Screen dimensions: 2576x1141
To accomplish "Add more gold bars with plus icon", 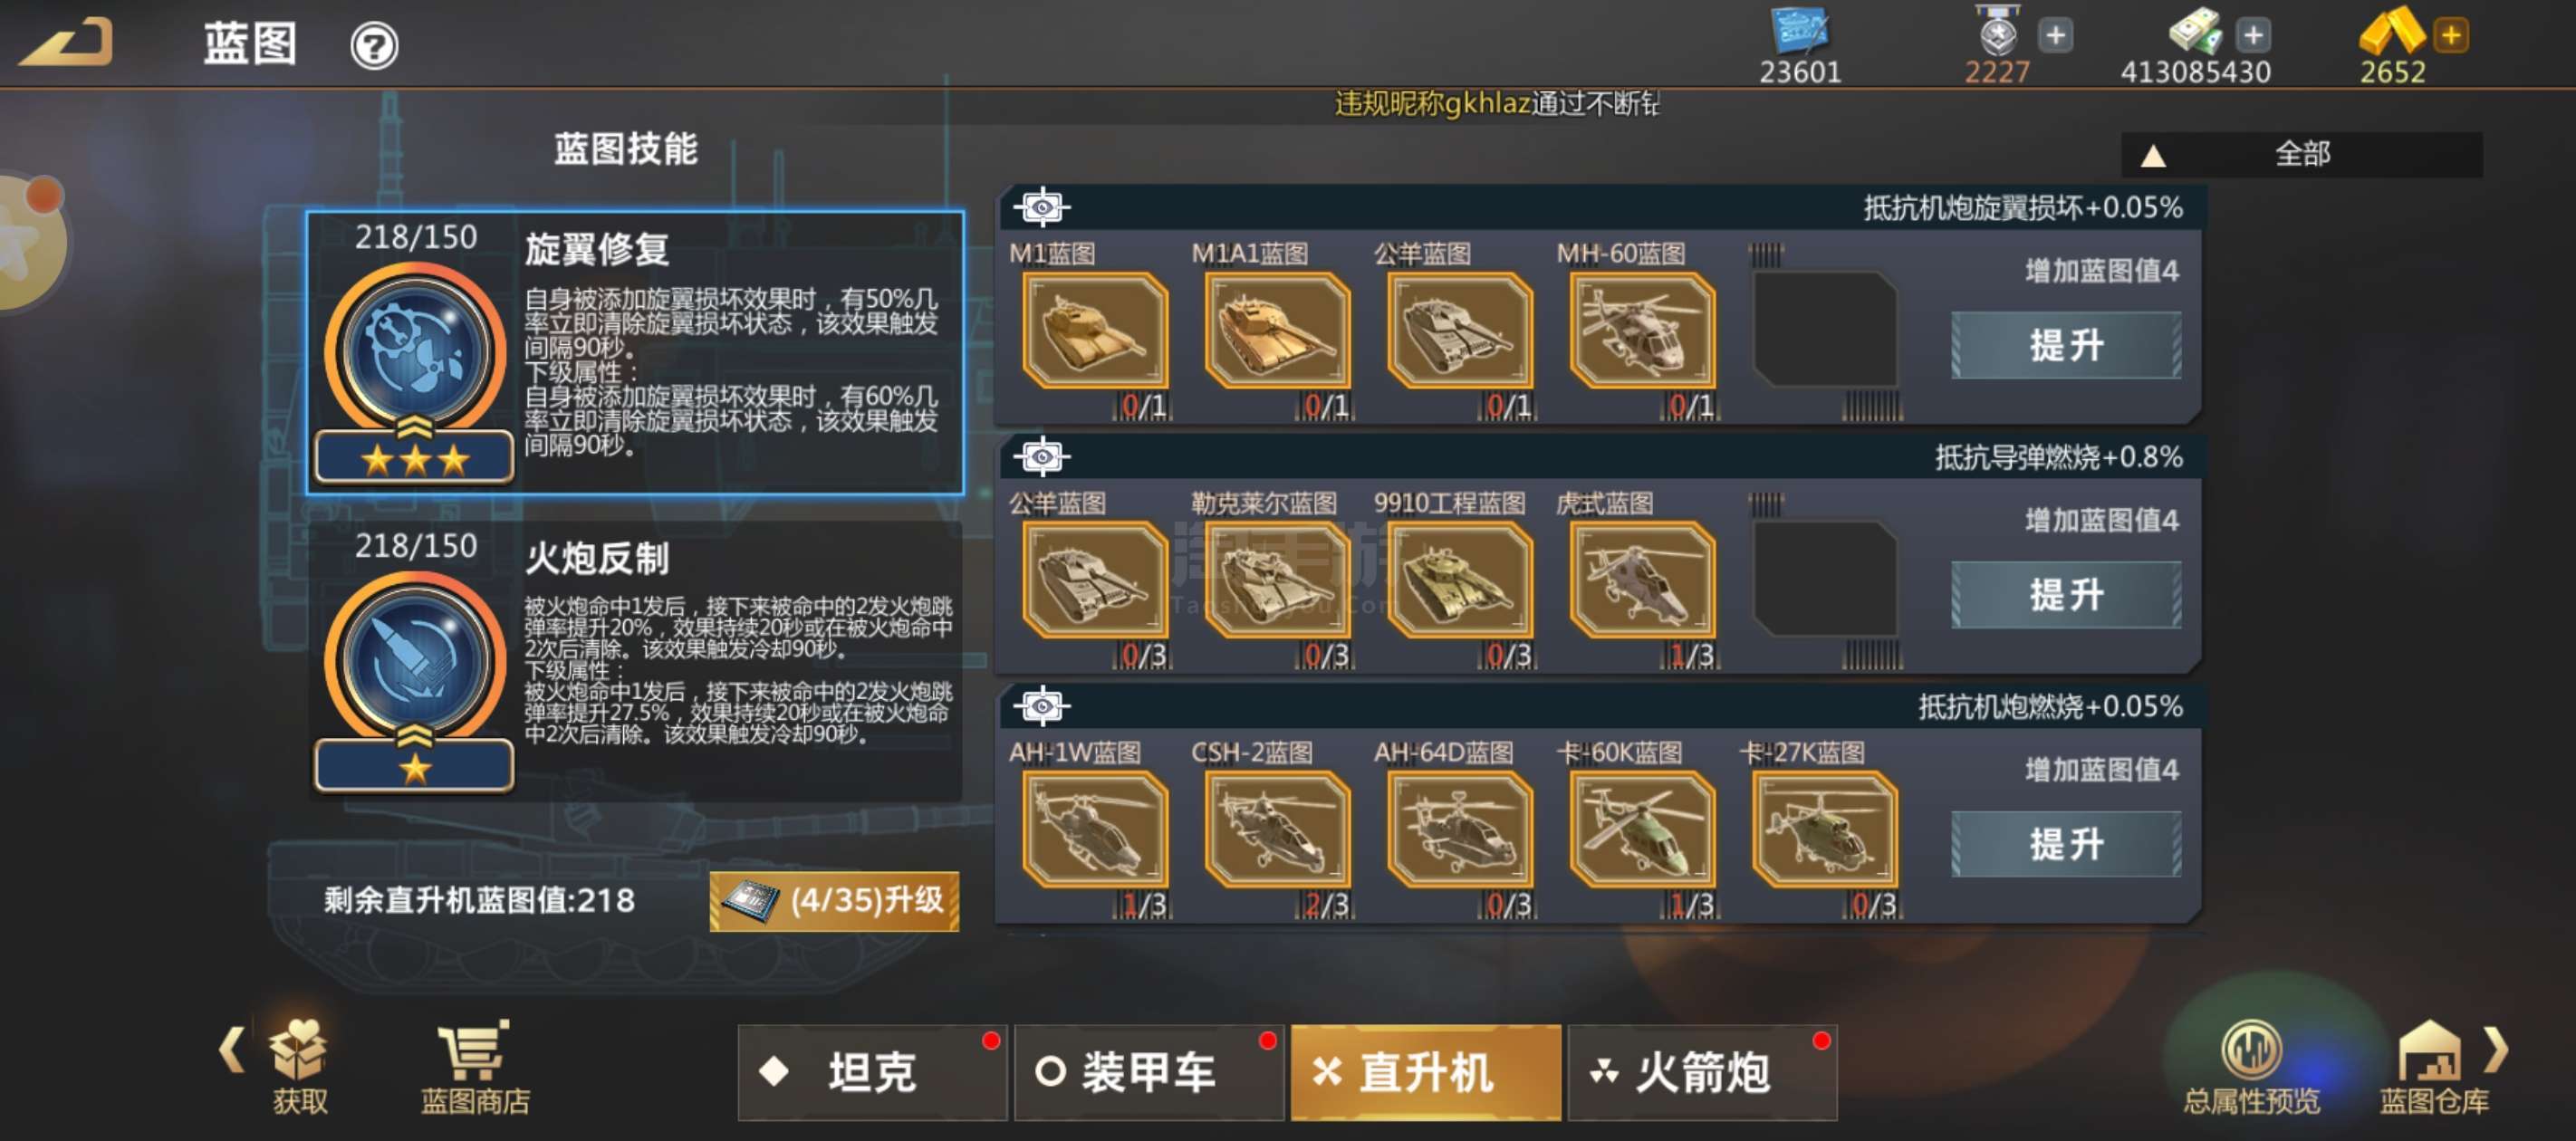I will coord(2451,35).
